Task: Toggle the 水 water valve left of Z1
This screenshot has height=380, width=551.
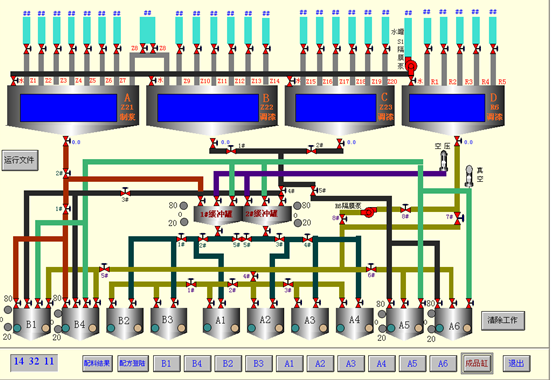Action: pos(14,81)
